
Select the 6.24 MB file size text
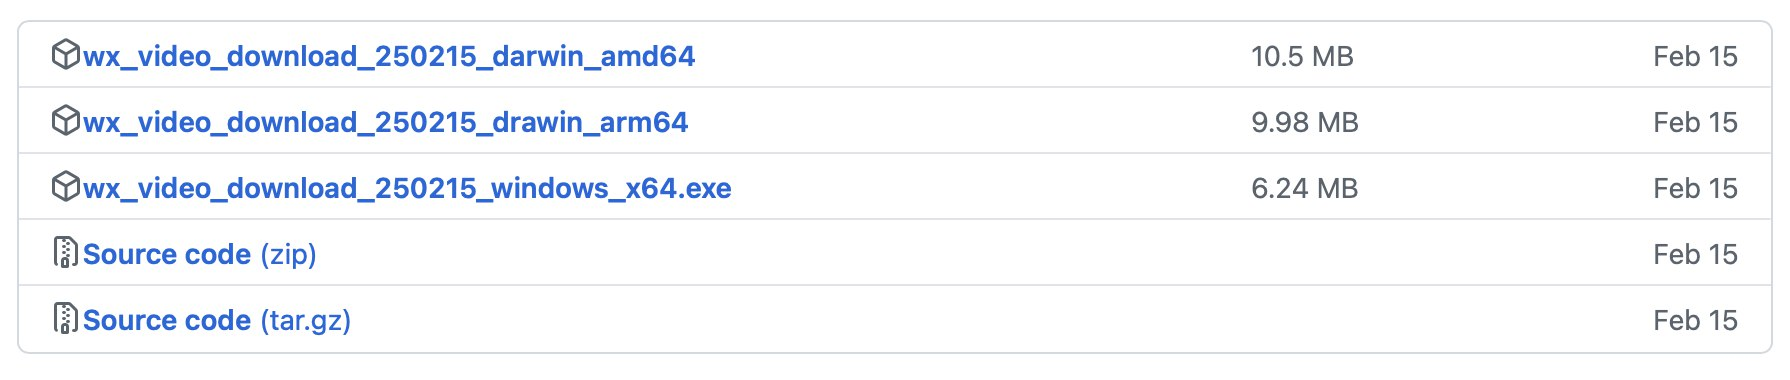(x=1305, y=188)
